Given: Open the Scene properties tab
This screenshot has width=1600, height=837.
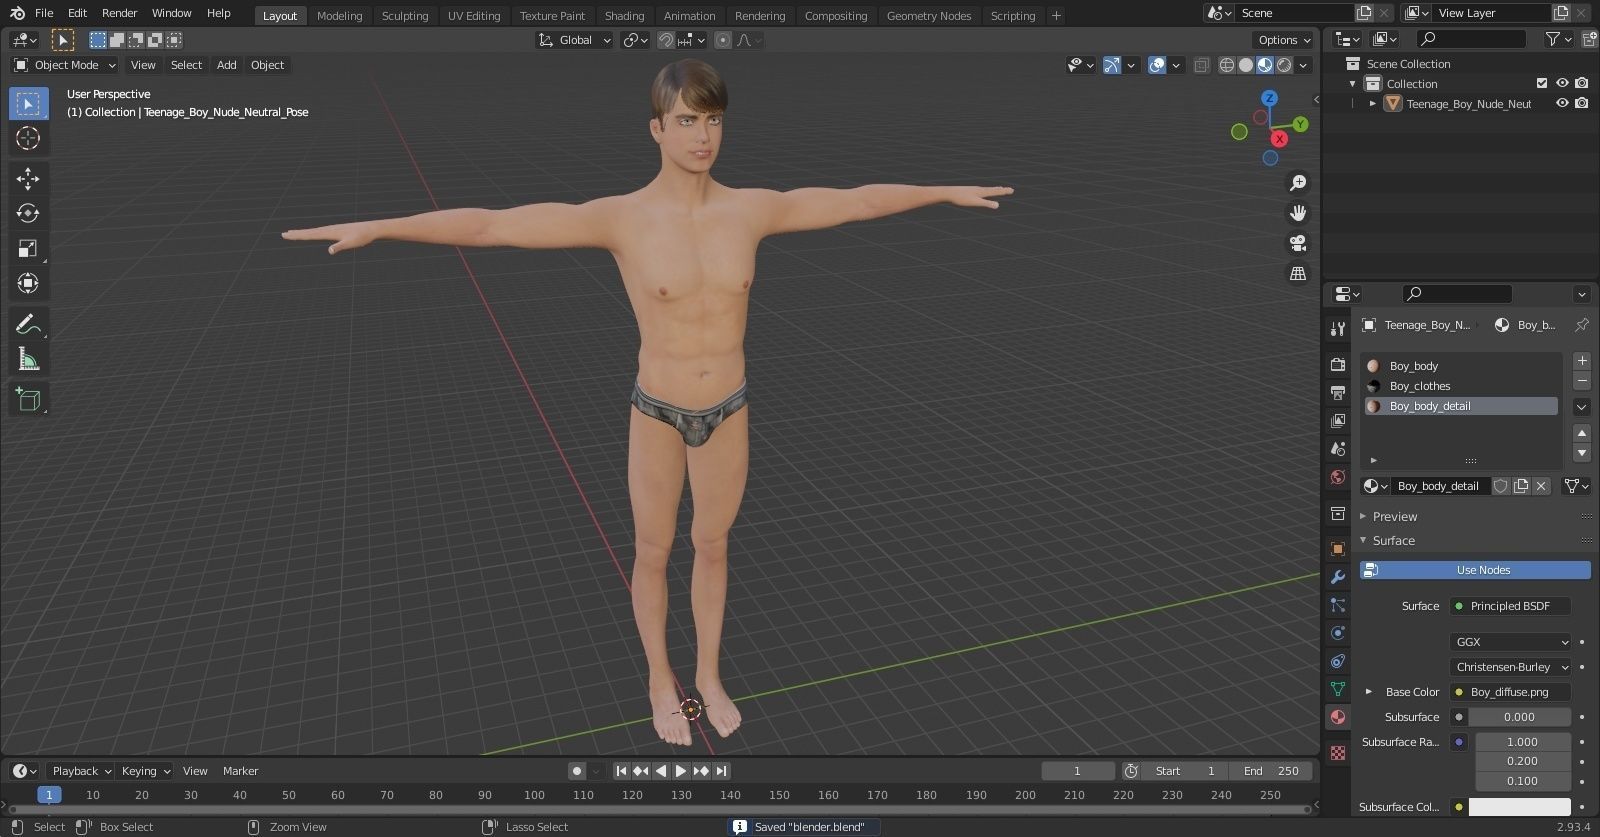Looking at the screenshot, I should [1338, 449].
